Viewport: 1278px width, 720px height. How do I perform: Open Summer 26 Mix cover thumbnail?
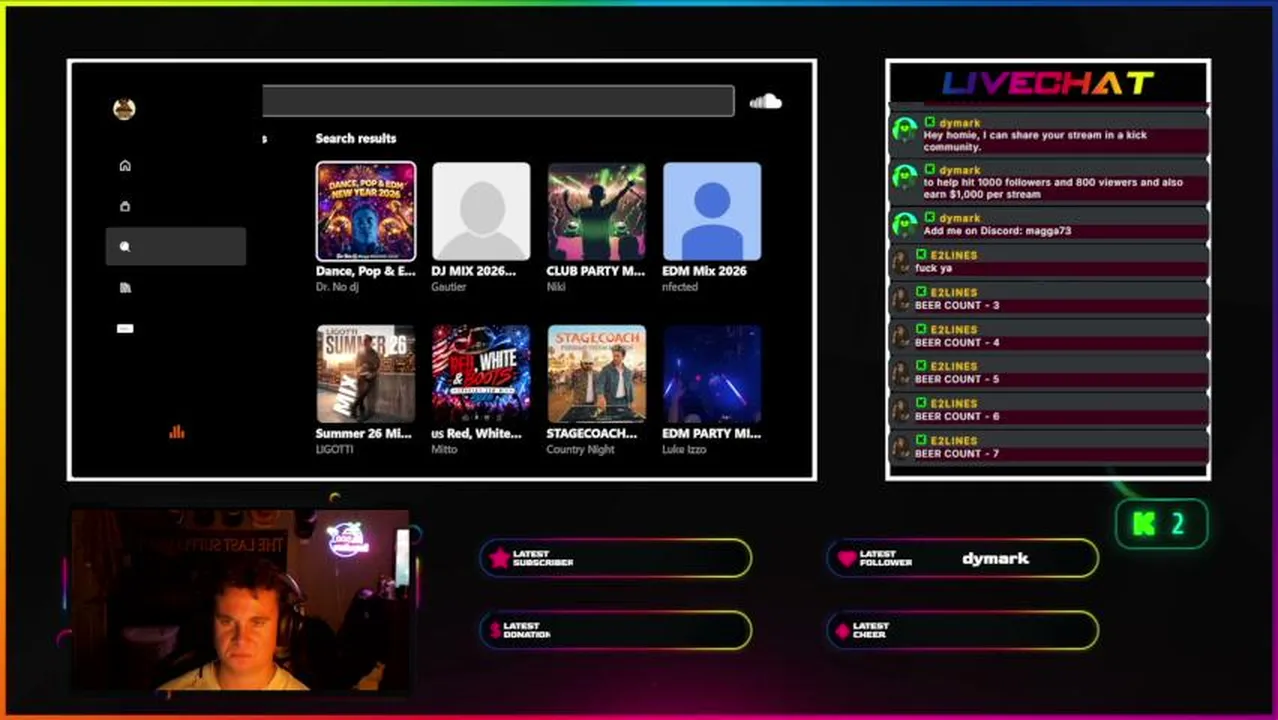pos(366,374)
